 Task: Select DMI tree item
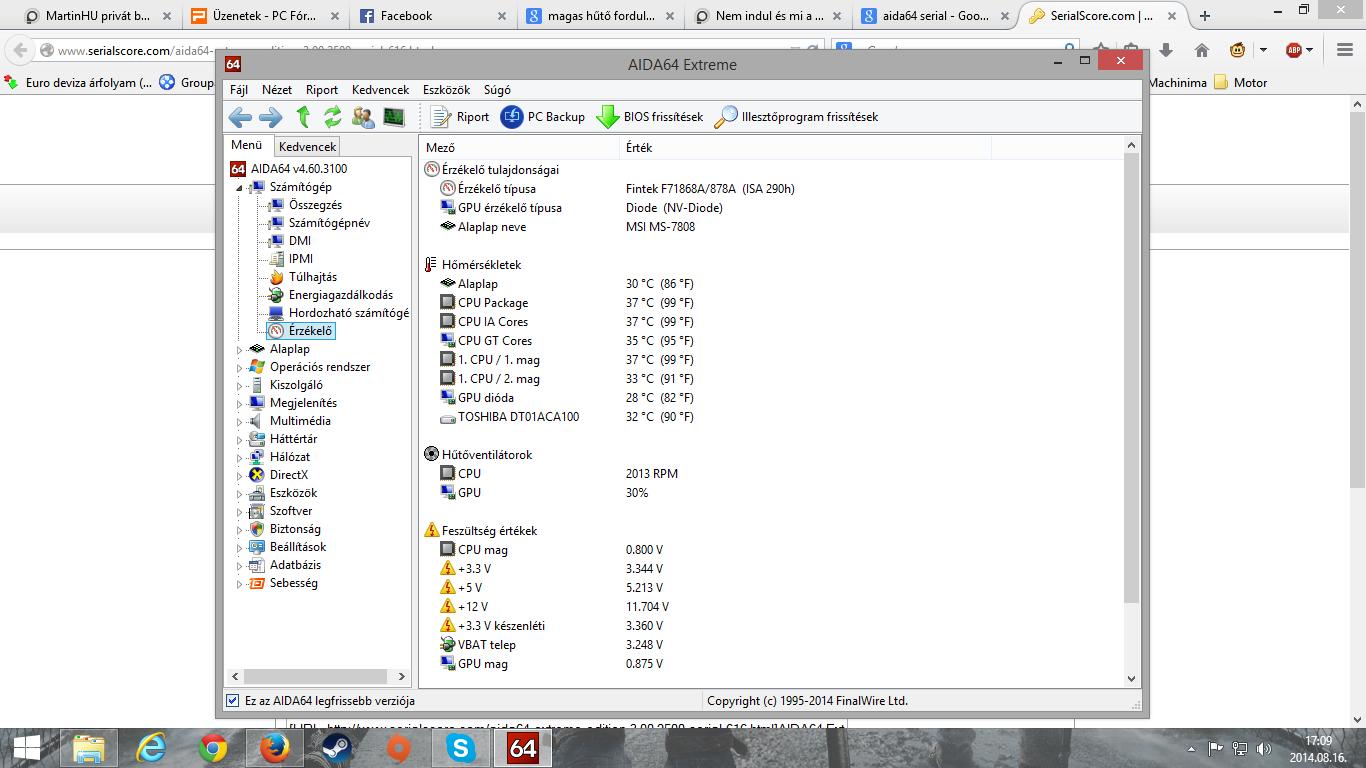pyautogui.click(x=300, y=241)
